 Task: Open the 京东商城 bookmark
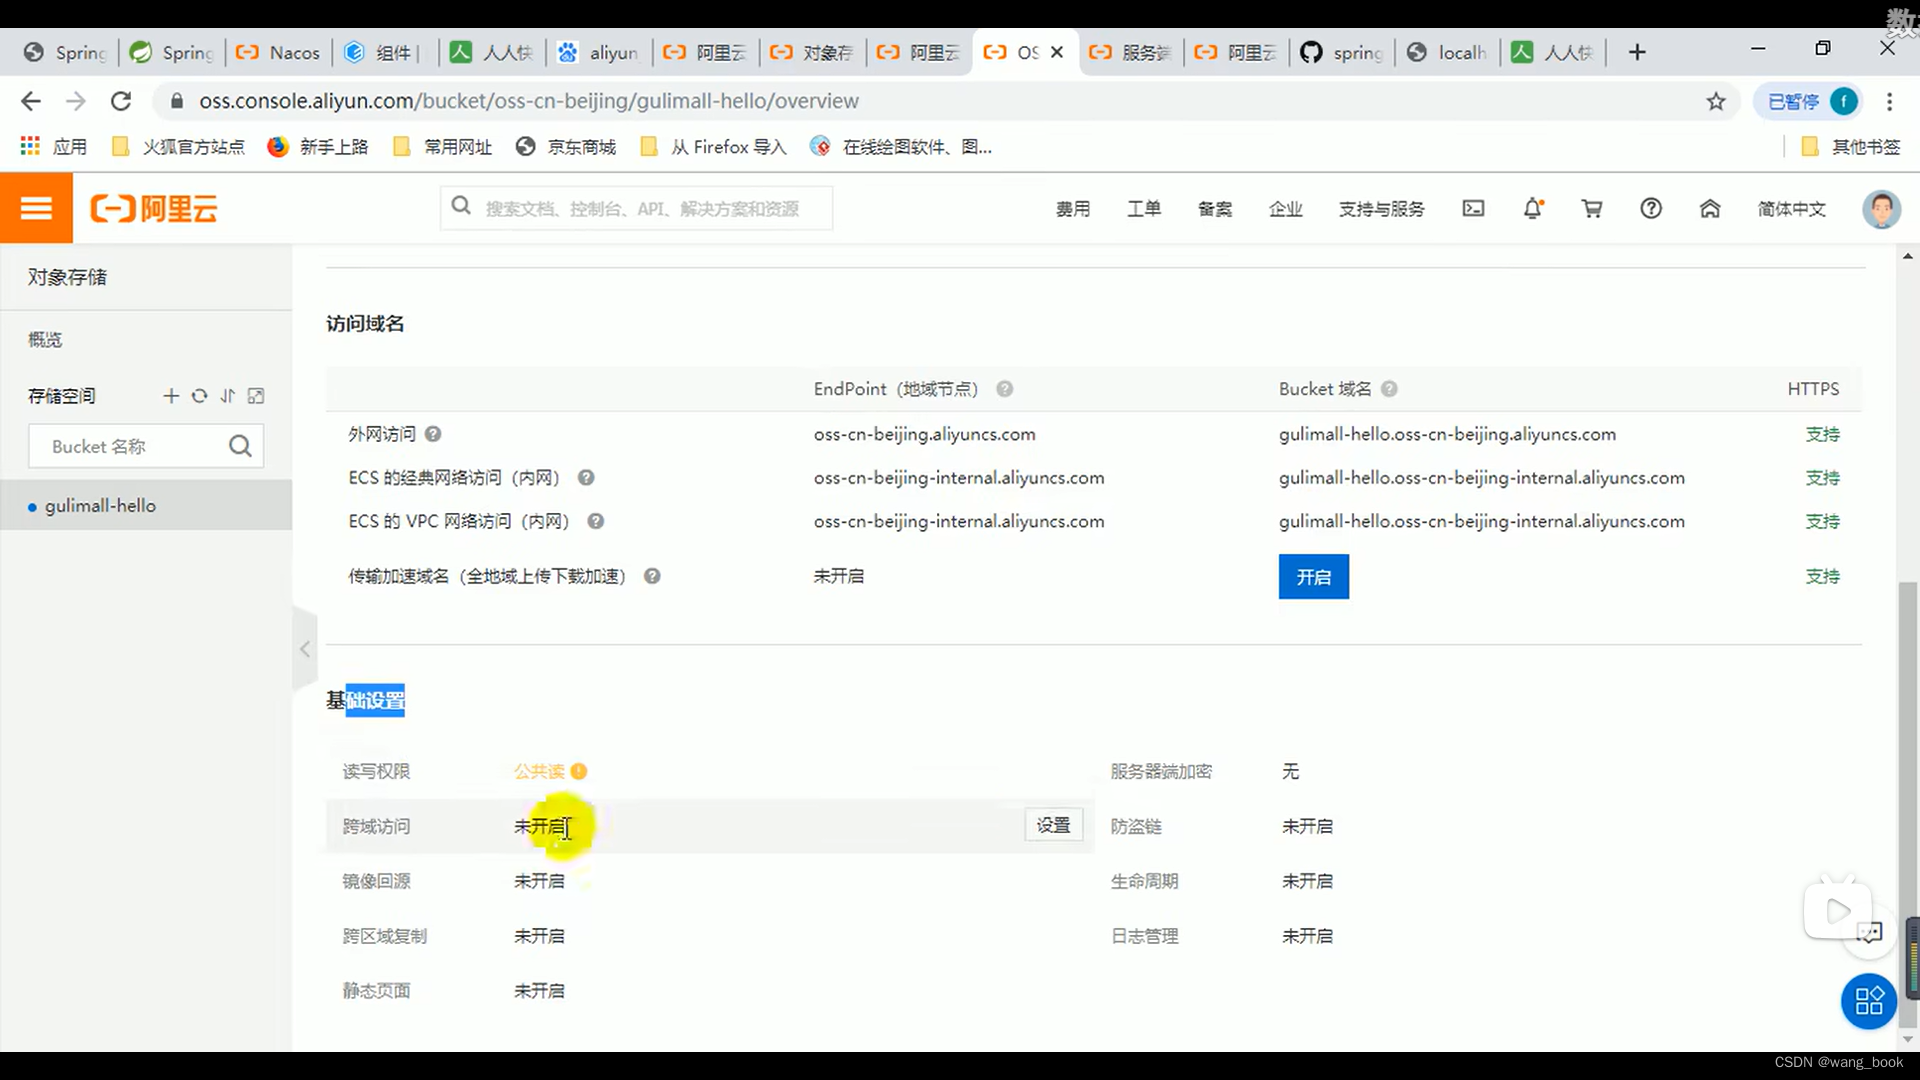tap(566, 147)
